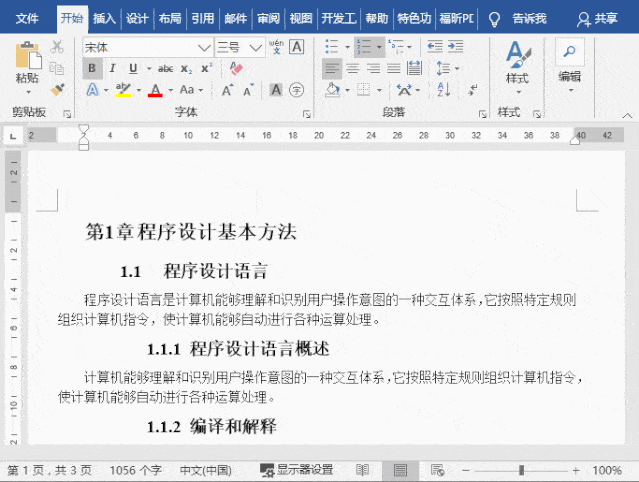Click the Format Painter brush icon
639x482 pixels.
57,90
